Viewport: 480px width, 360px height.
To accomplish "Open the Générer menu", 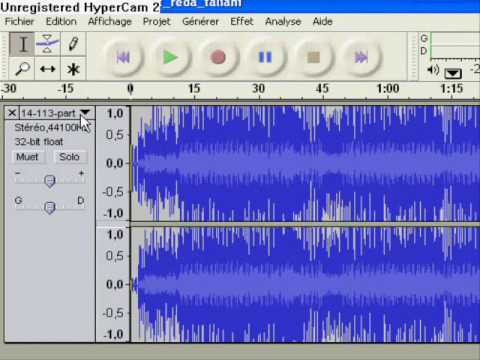I will click(x=200, y=22).
